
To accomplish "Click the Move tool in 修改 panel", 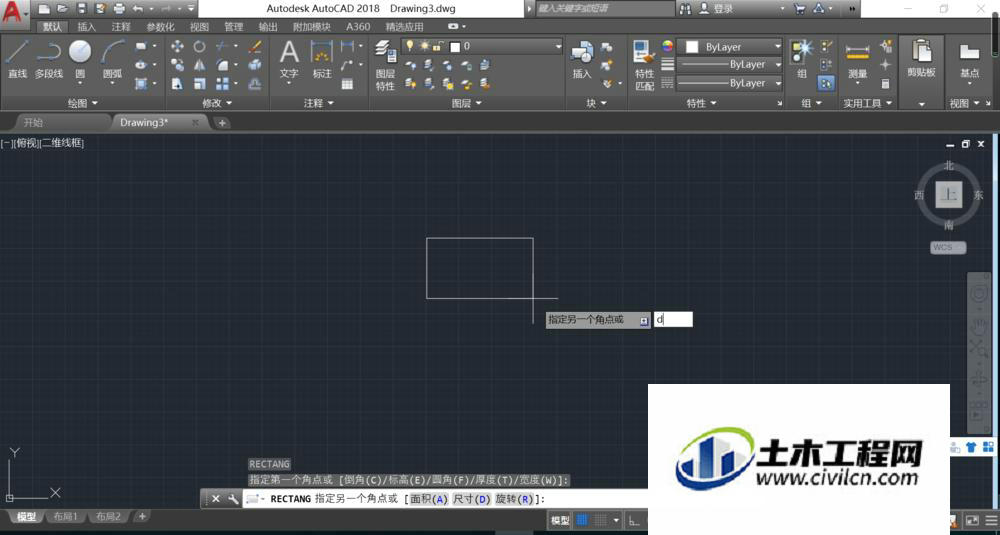I will [177, 46].
